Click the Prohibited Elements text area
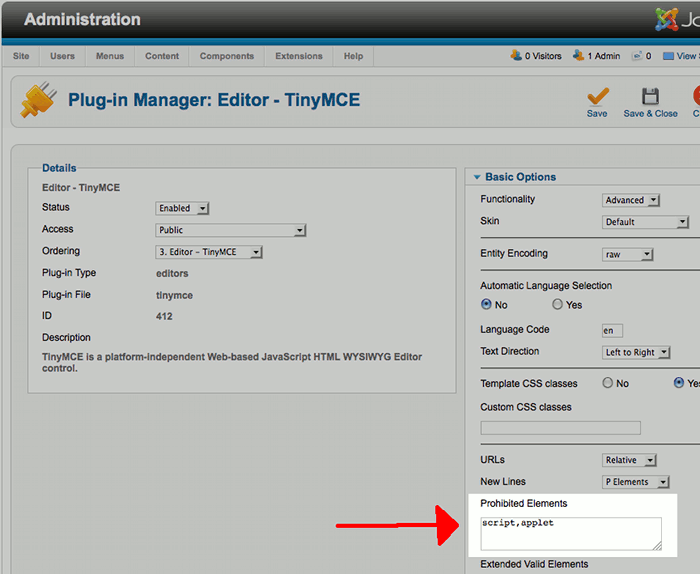 [570, 533]
